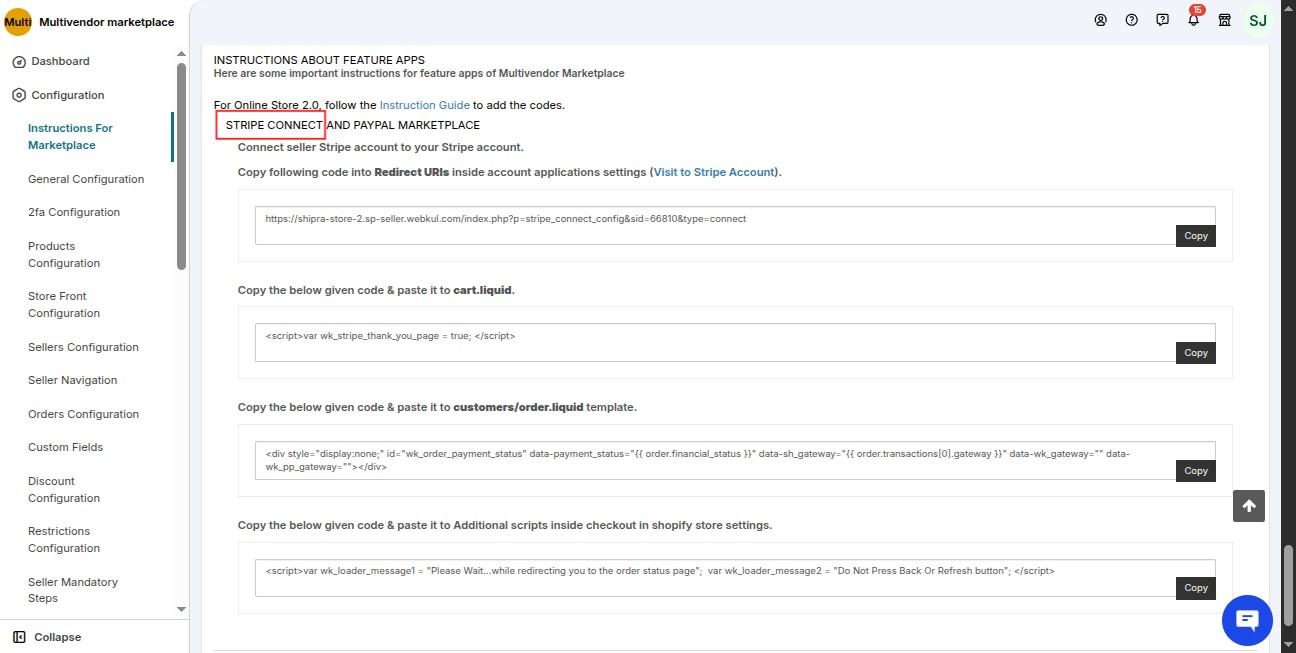Screen dimensions: 1296x653
Task: Click the help question mark icon
Action: click(x=1131, y=20)
